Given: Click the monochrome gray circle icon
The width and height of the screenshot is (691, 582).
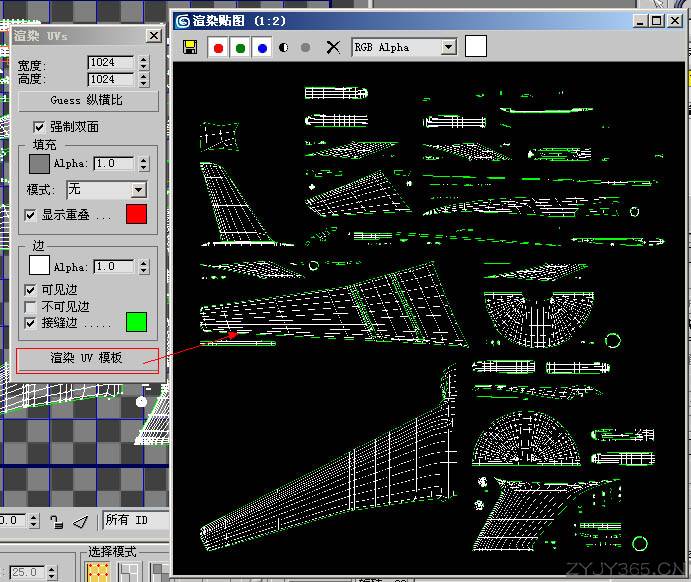Looking at the screenshot, I should (x=305, y=47).
